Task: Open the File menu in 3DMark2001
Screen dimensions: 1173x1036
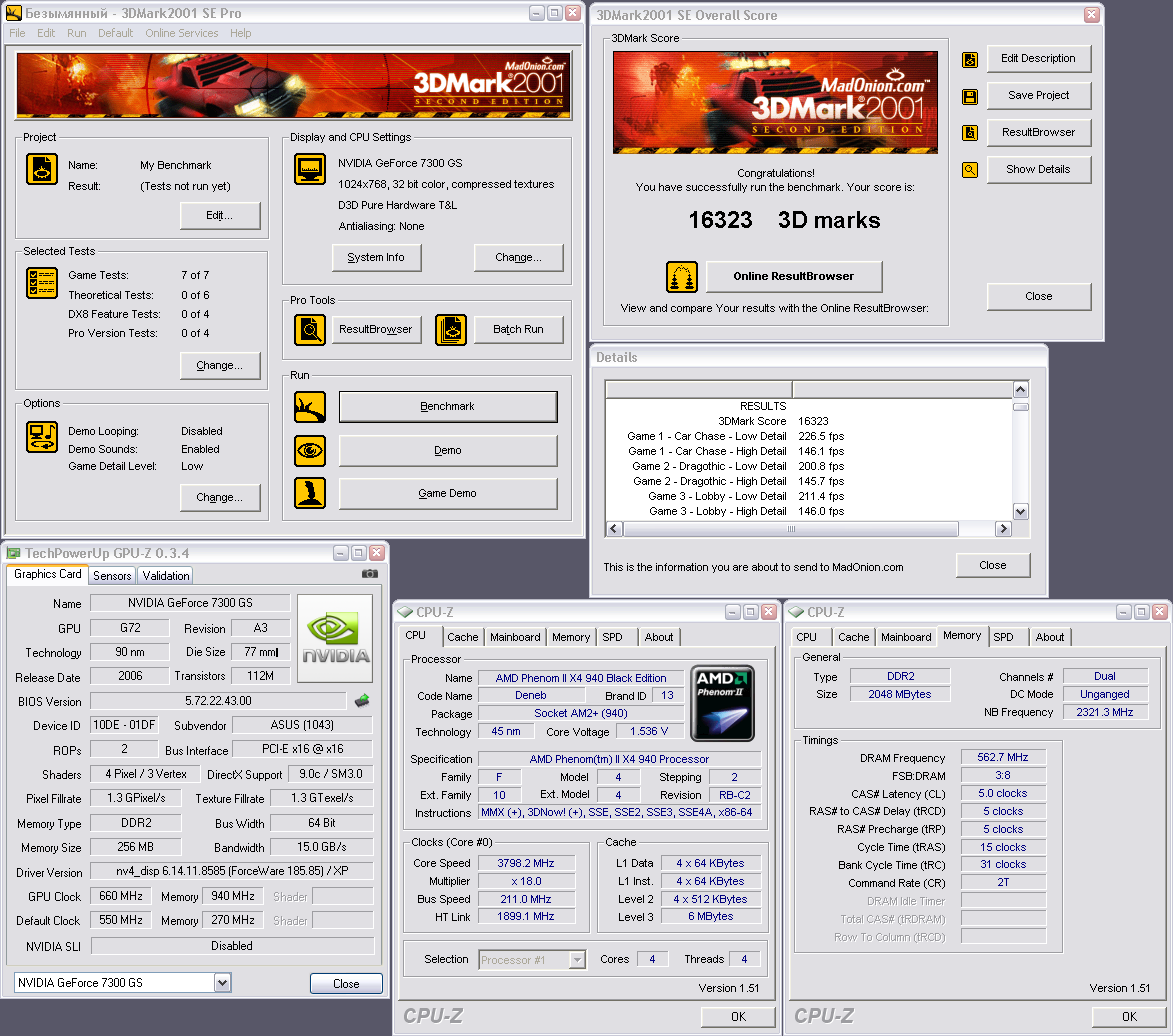Action: point(17,33)
